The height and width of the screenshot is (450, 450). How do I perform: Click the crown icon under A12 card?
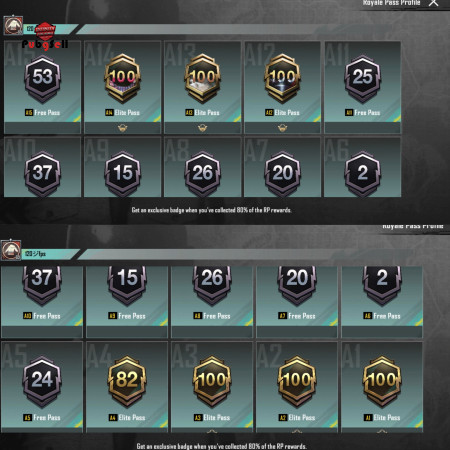282,128
